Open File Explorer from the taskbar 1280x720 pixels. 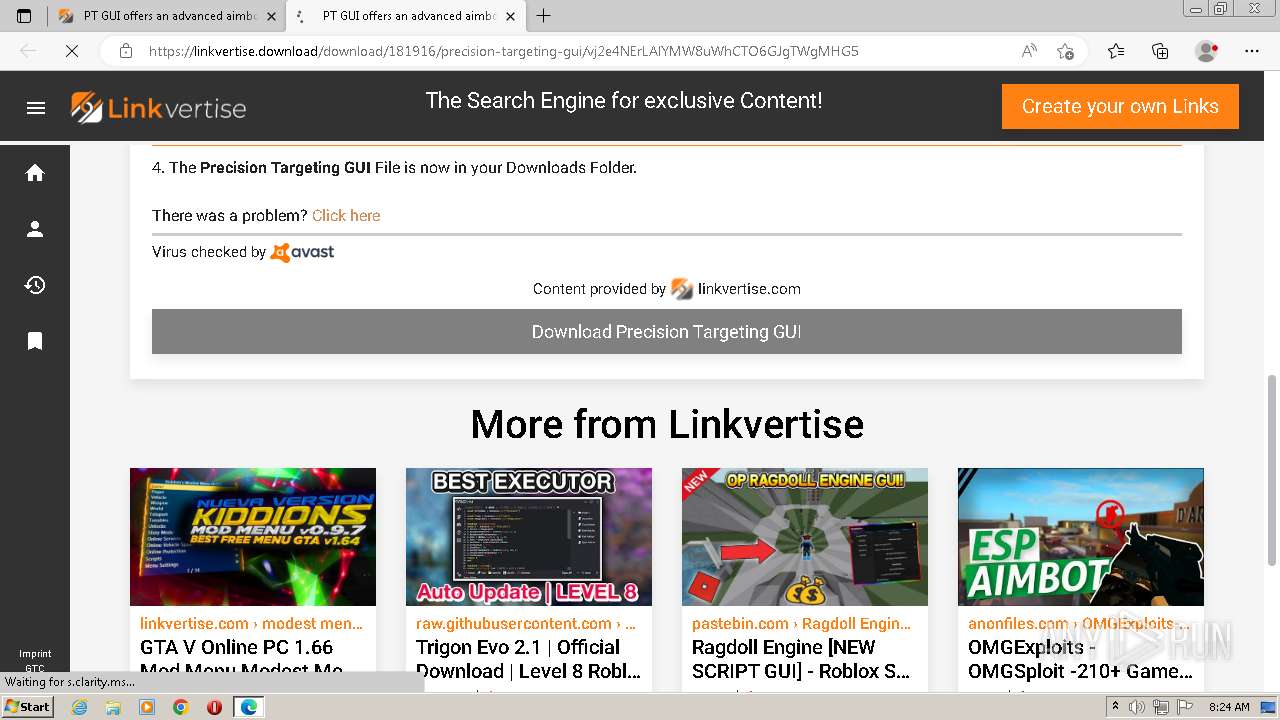(113, 707)
